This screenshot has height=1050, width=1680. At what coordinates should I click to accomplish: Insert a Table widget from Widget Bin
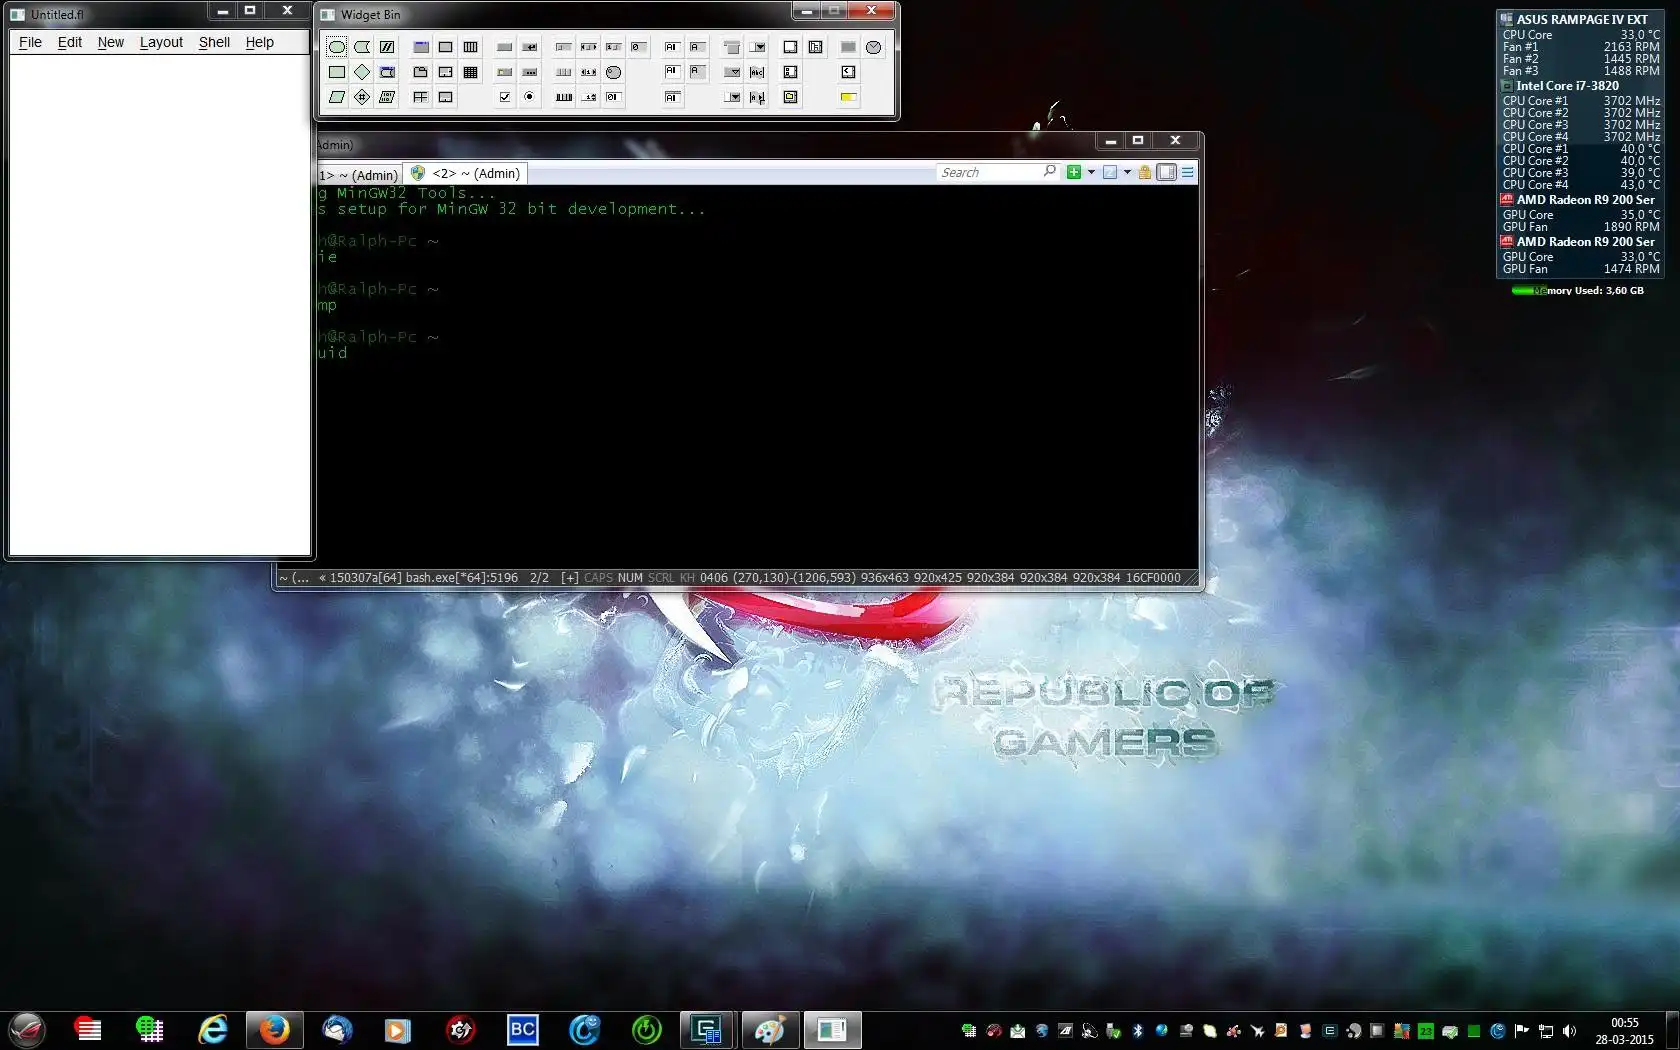coord(471,72)
